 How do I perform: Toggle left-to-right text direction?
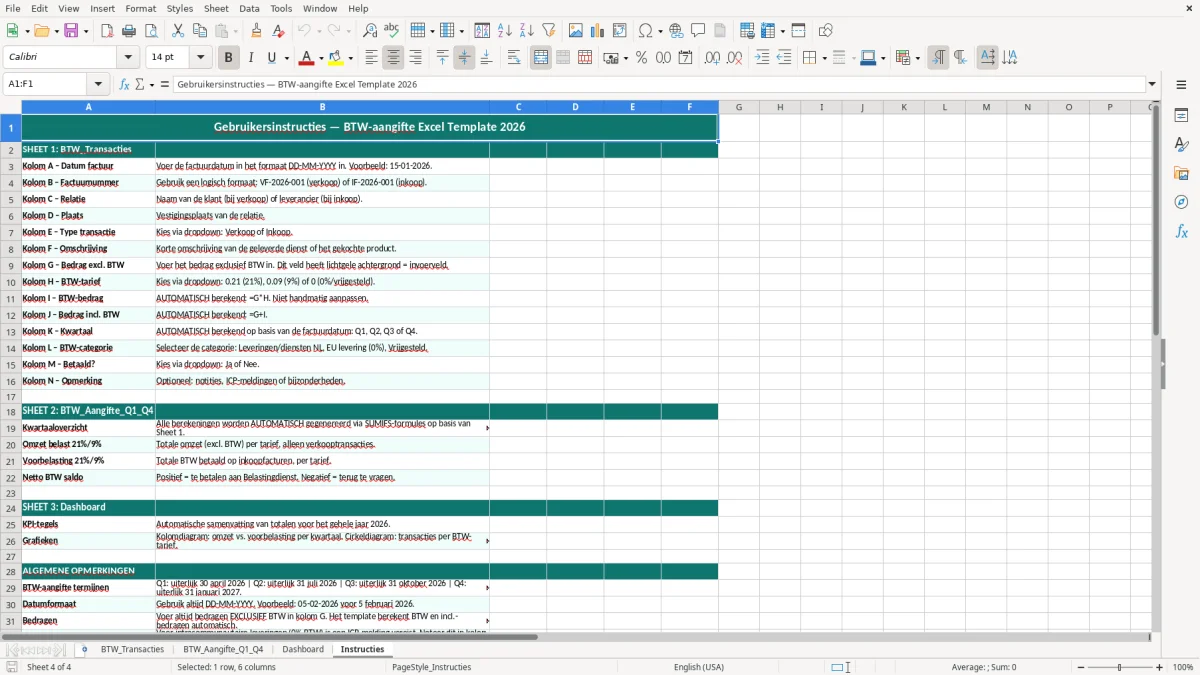938,58
